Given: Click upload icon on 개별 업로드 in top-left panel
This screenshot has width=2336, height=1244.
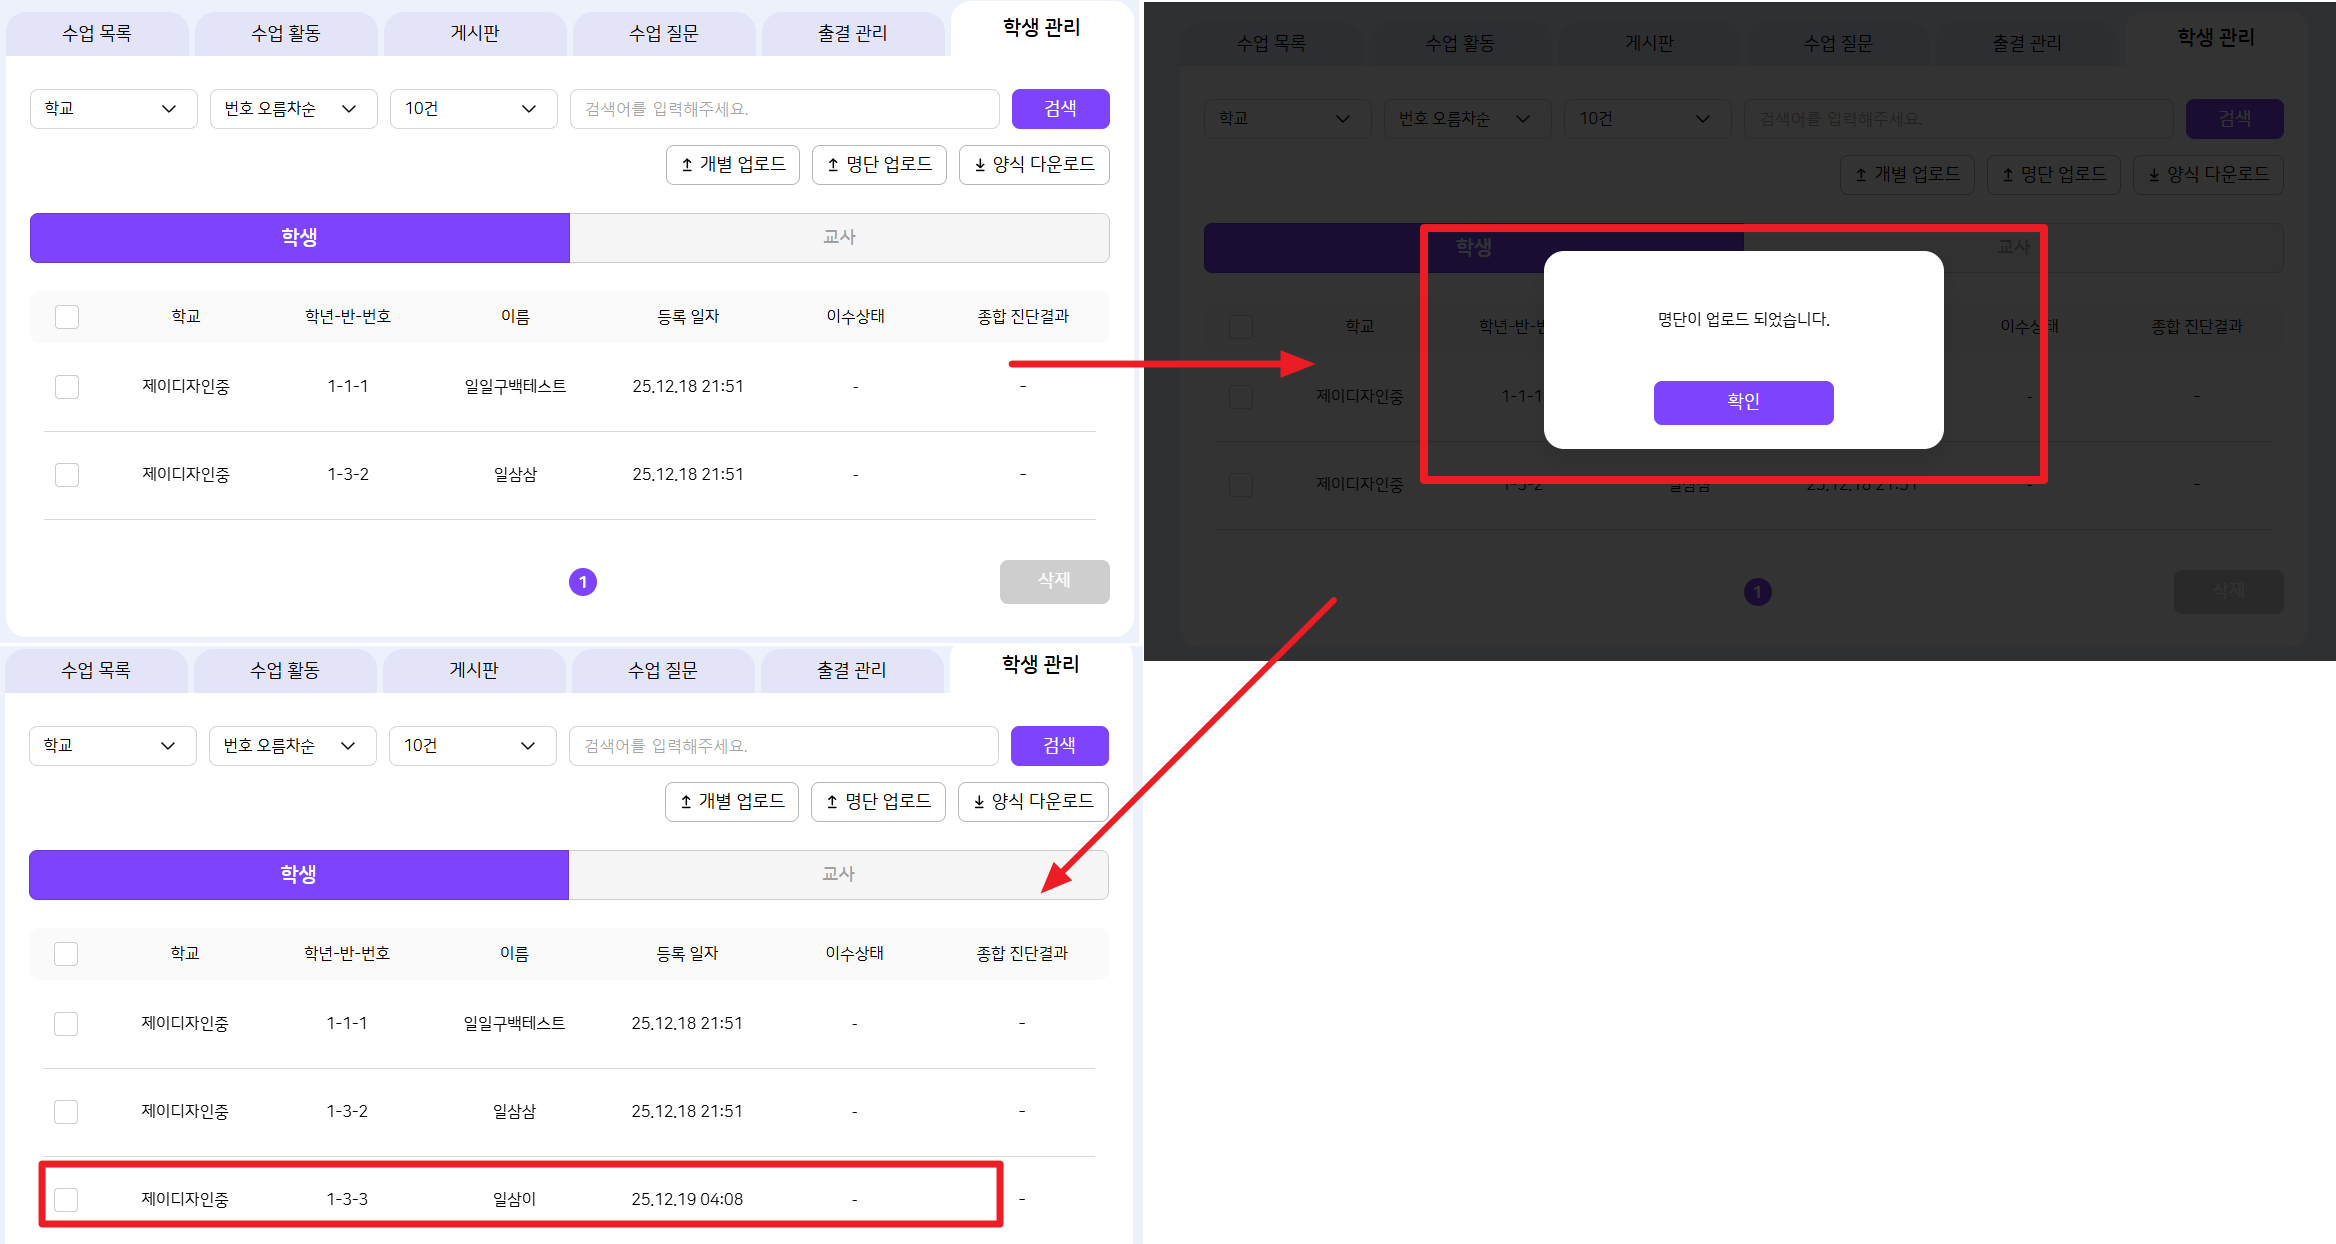Looking at the screenshot, I should coord(687,165).
